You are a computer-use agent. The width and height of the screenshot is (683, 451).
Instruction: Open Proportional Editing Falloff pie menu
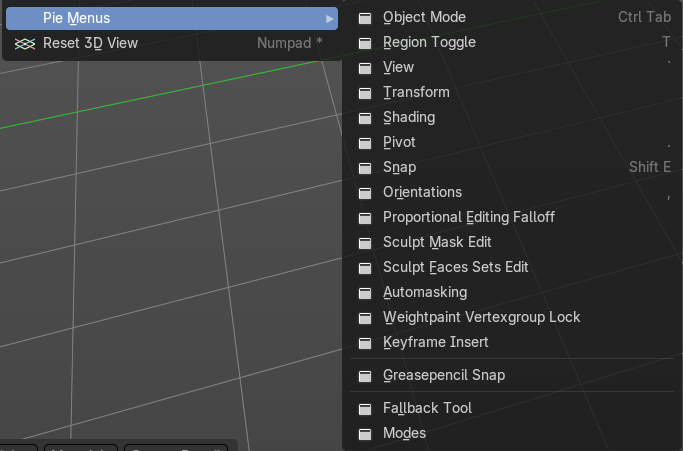512,217
